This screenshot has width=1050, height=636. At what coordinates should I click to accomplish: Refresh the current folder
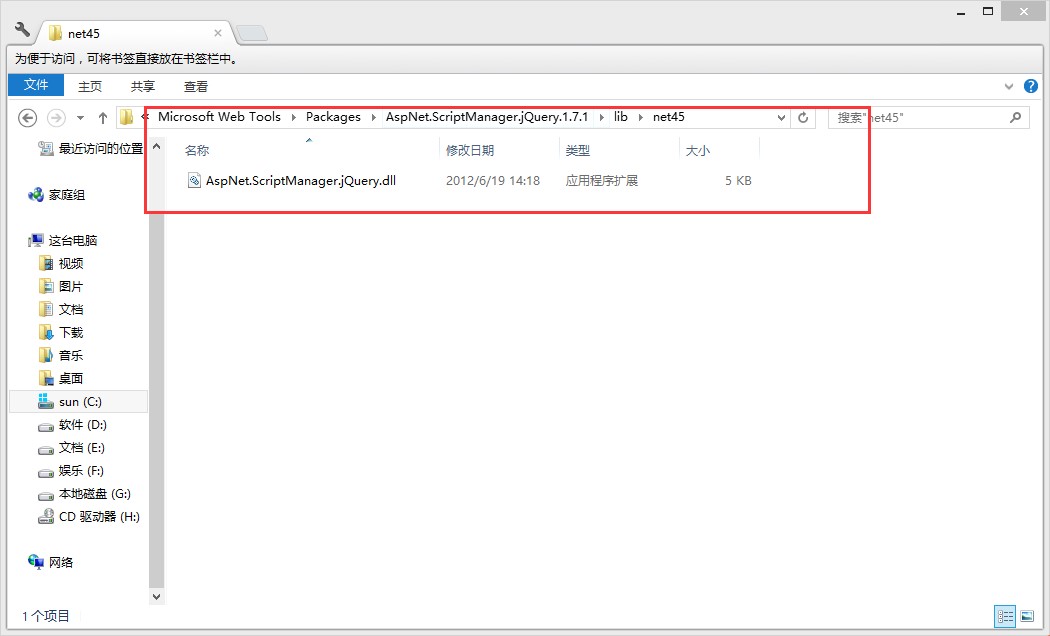pyautogui.click(x=803, y=118)
